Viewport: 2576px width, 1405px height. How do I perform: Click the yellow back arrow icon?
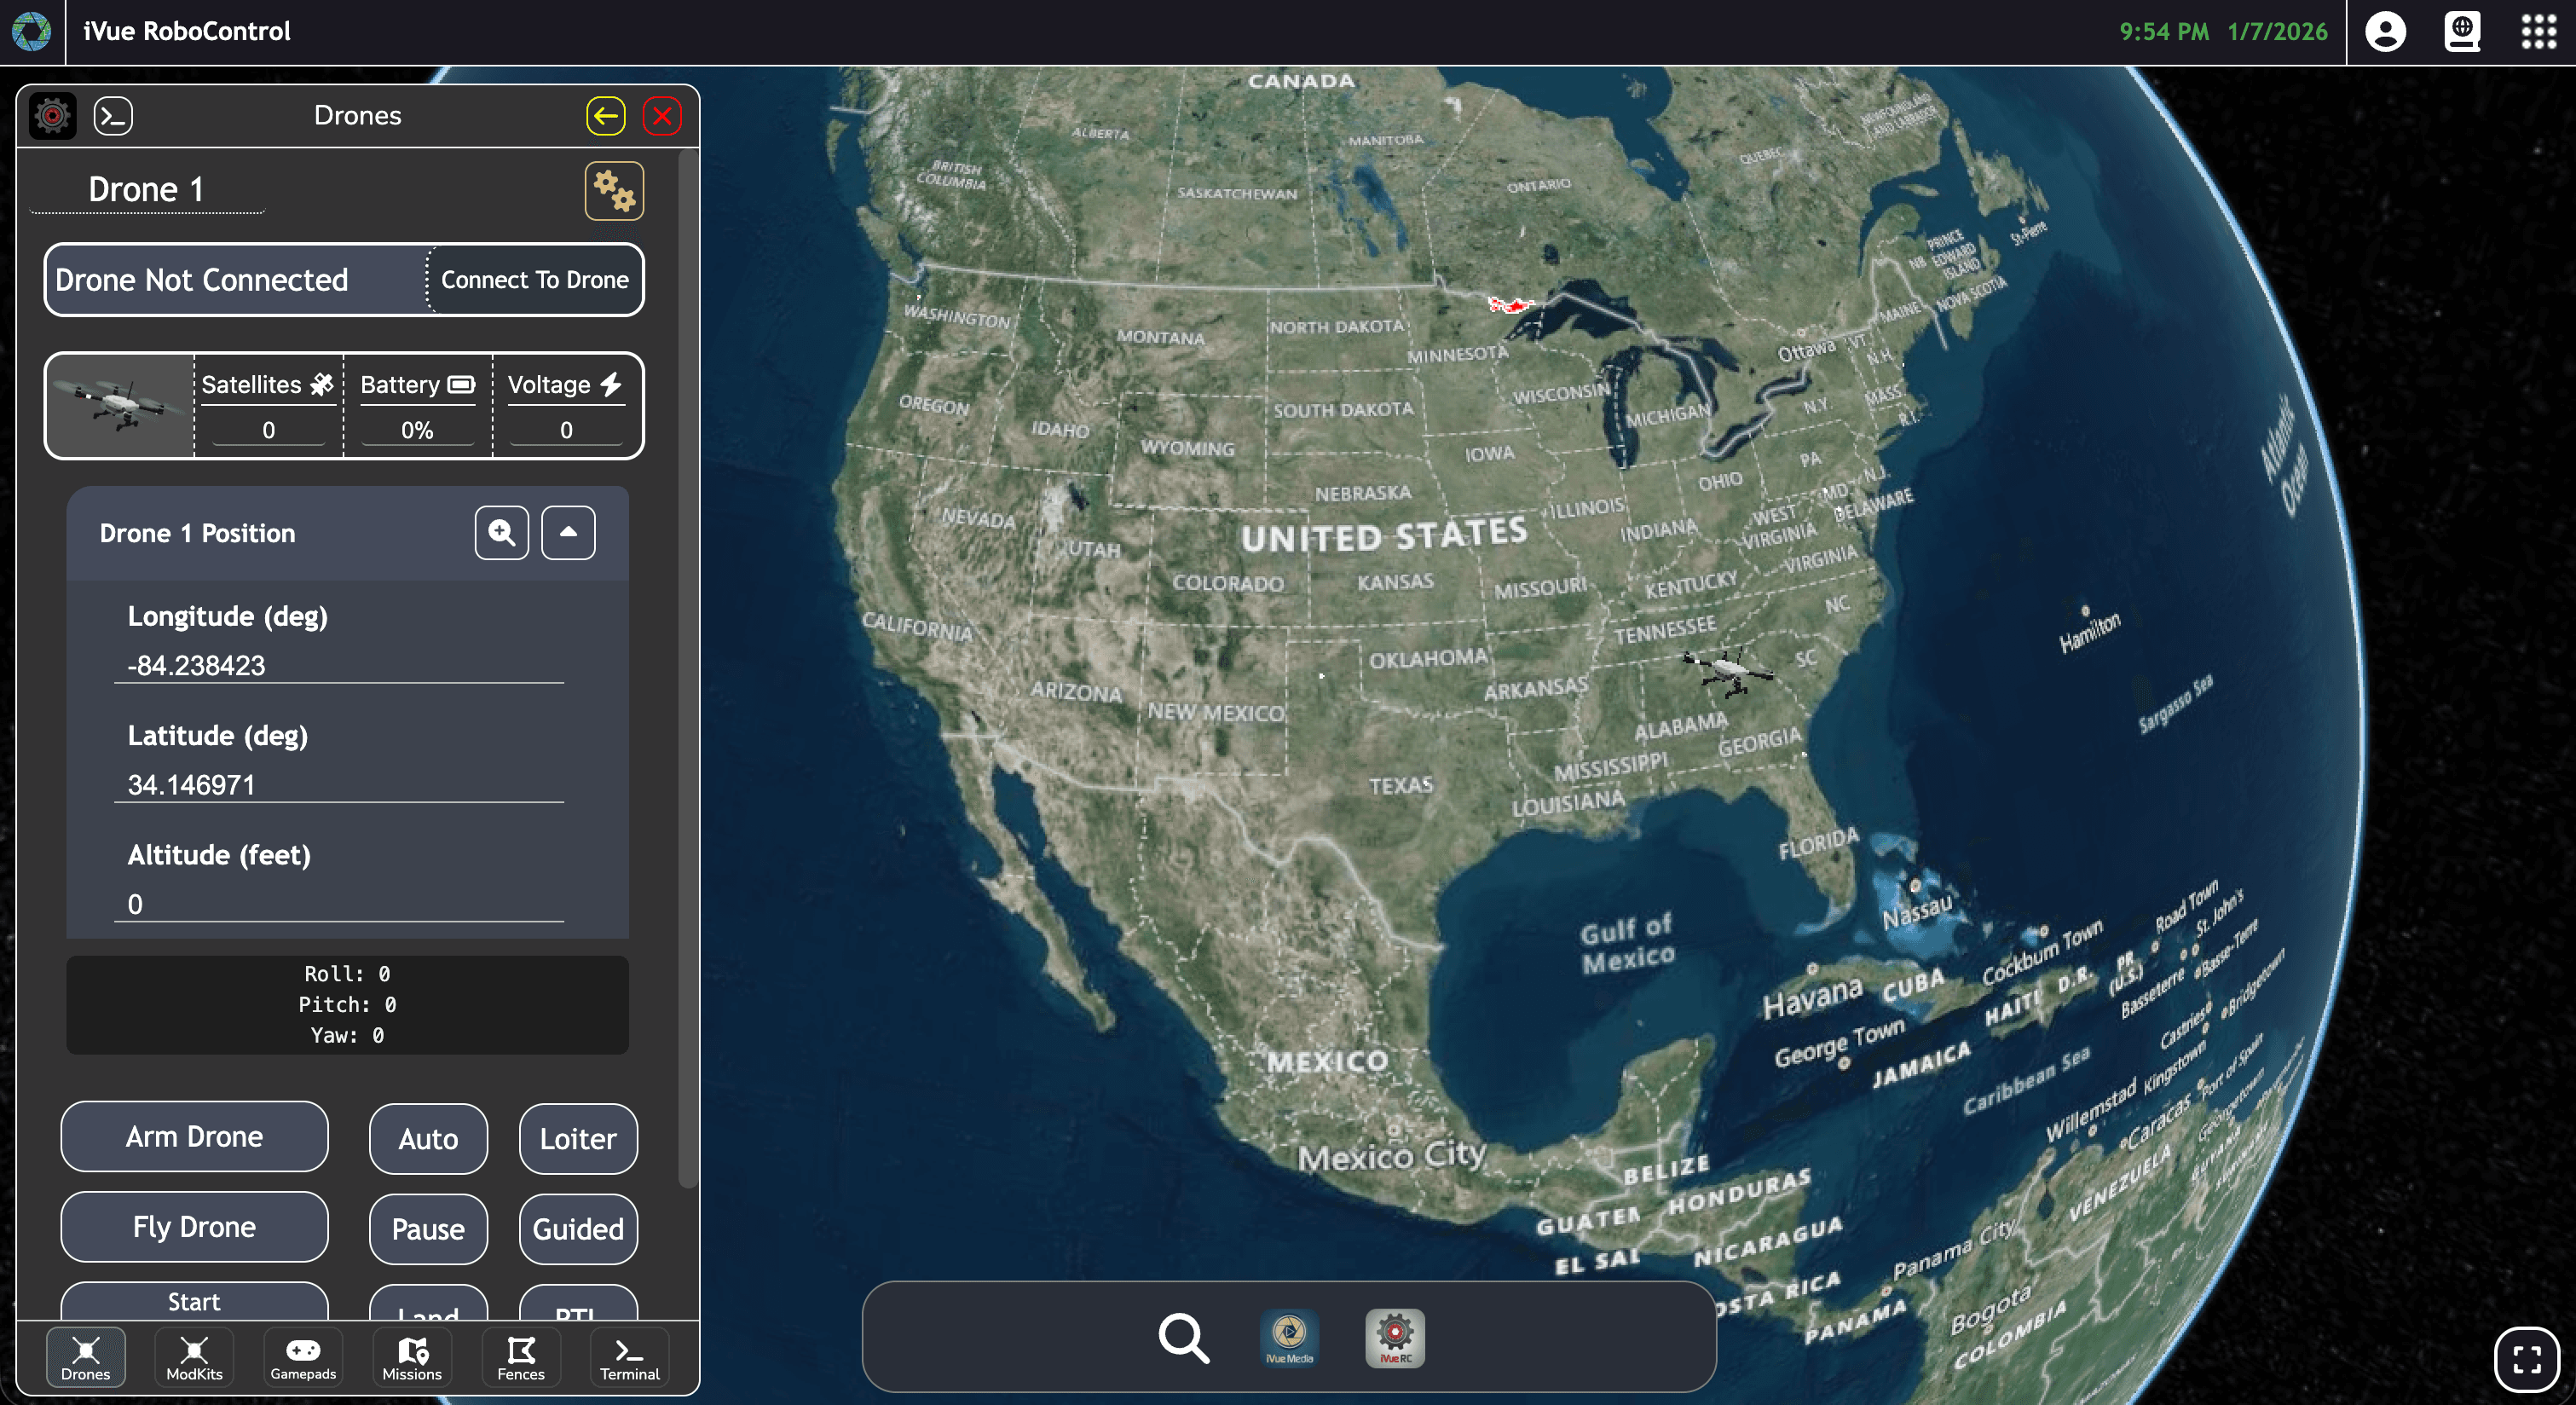click(605, 116)
